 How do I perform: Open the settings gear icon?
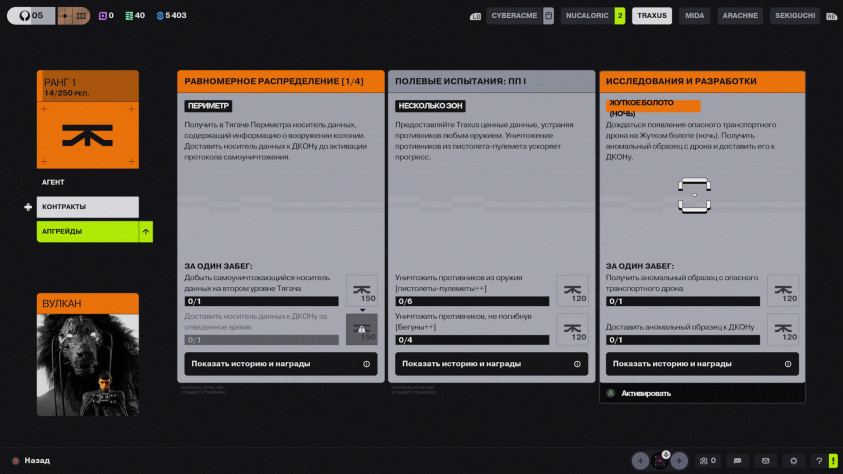click(x=793, y=461)
